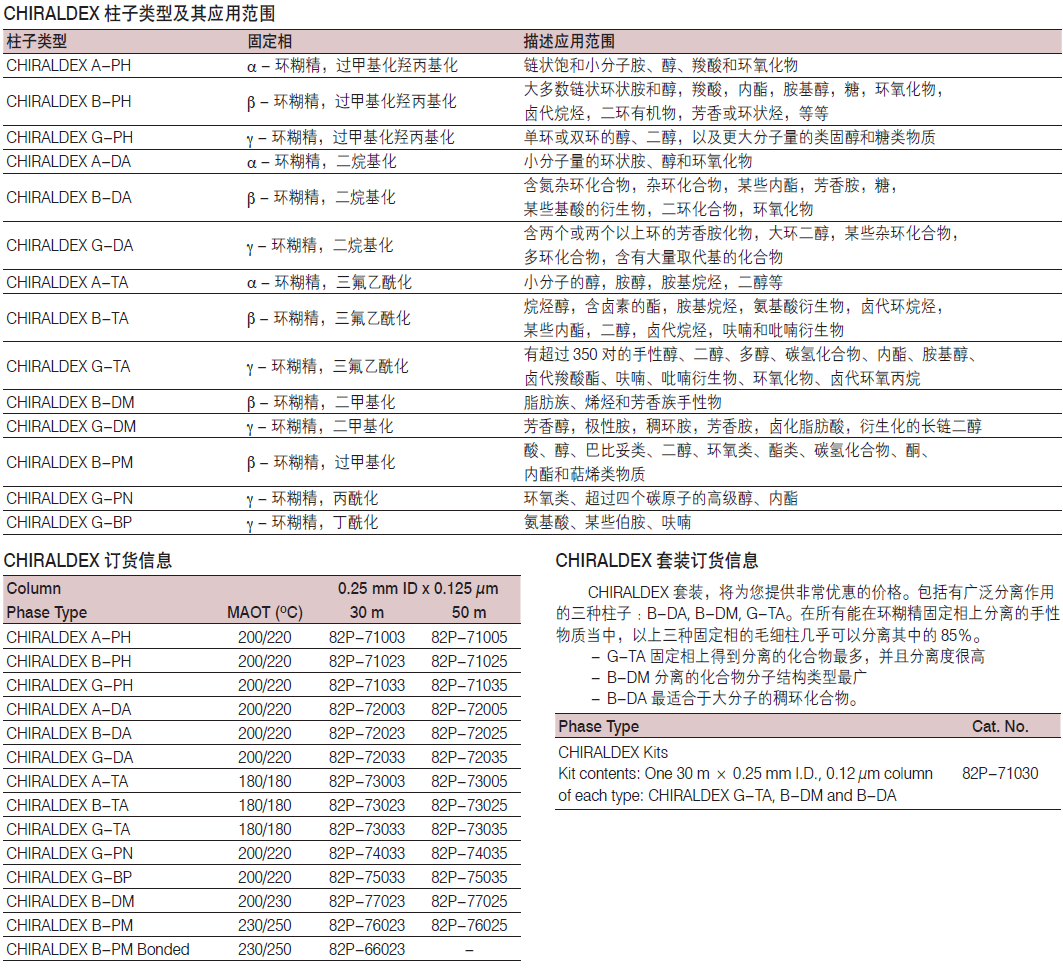Click "CHIRALDEX B–DM" in the application table

pyautogui.click(x=71, y=403)
